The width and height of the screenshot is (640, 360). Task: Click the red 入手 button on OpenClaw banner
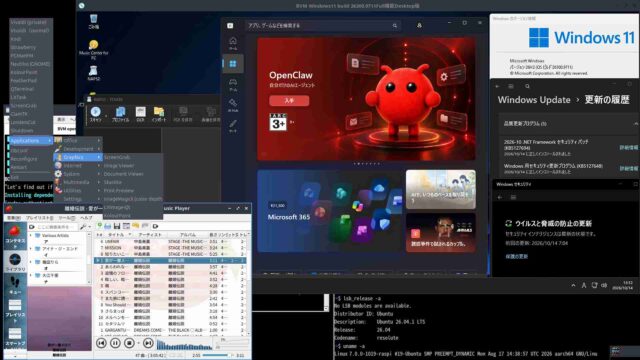(289, 100)
